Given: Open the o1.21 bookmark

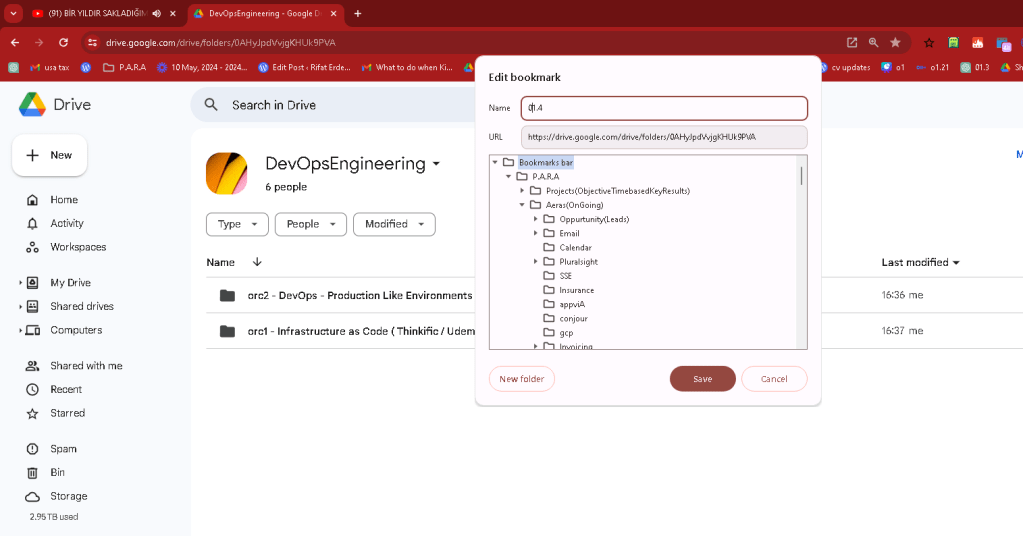Looking at the screenshot, I should click(x=932, y=67).
